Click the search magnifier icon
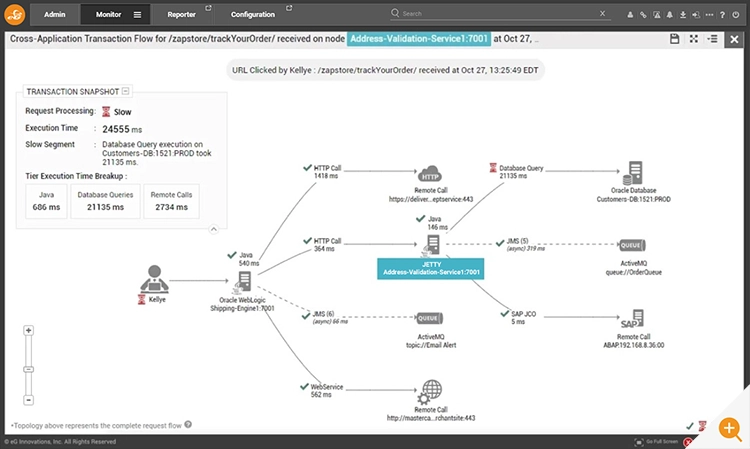 click(x=395, y=13)
